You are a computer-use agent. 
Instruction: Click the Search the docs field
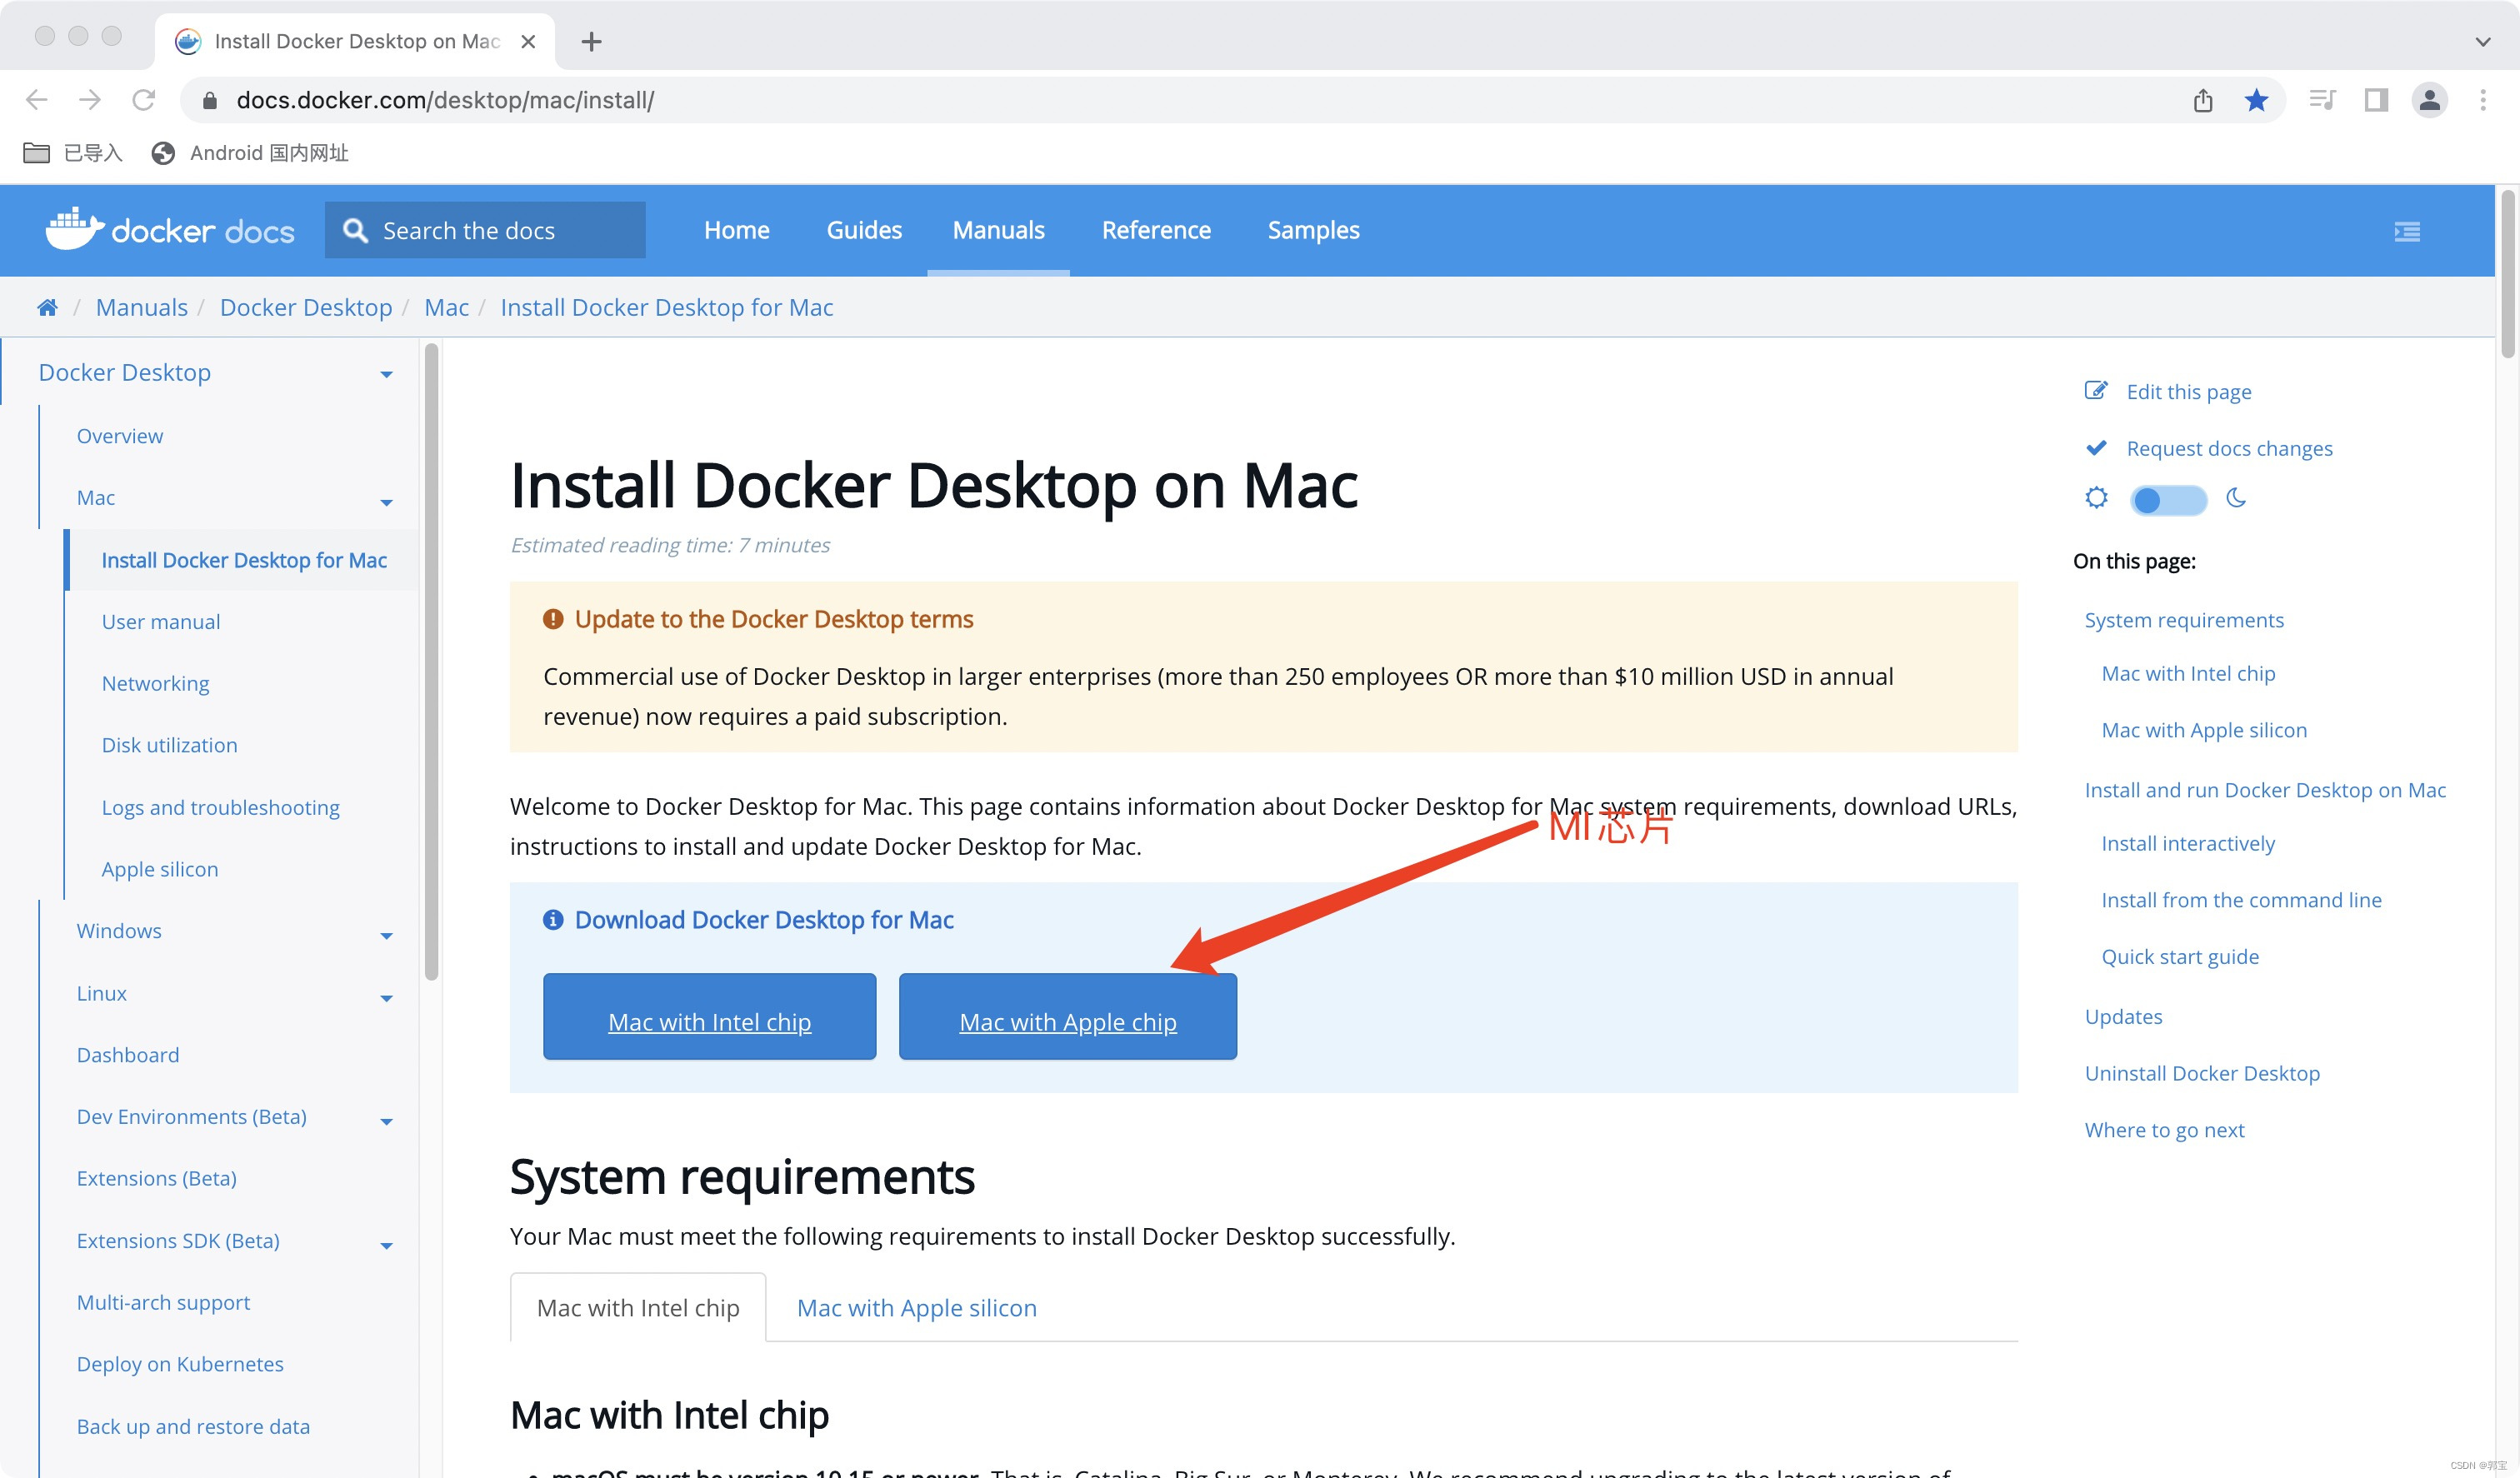pos(485,230)
